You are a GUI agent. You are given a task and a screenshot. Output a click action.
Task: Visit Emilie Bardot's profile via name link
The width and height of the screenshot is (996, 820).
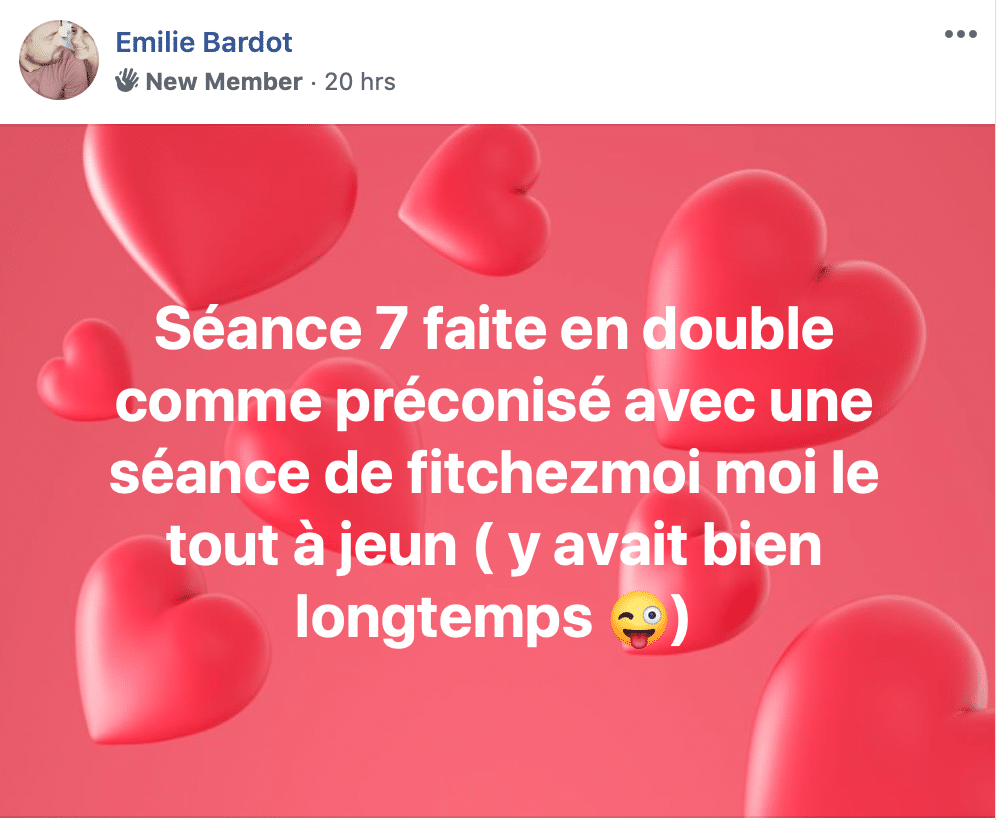click(204, 43)
